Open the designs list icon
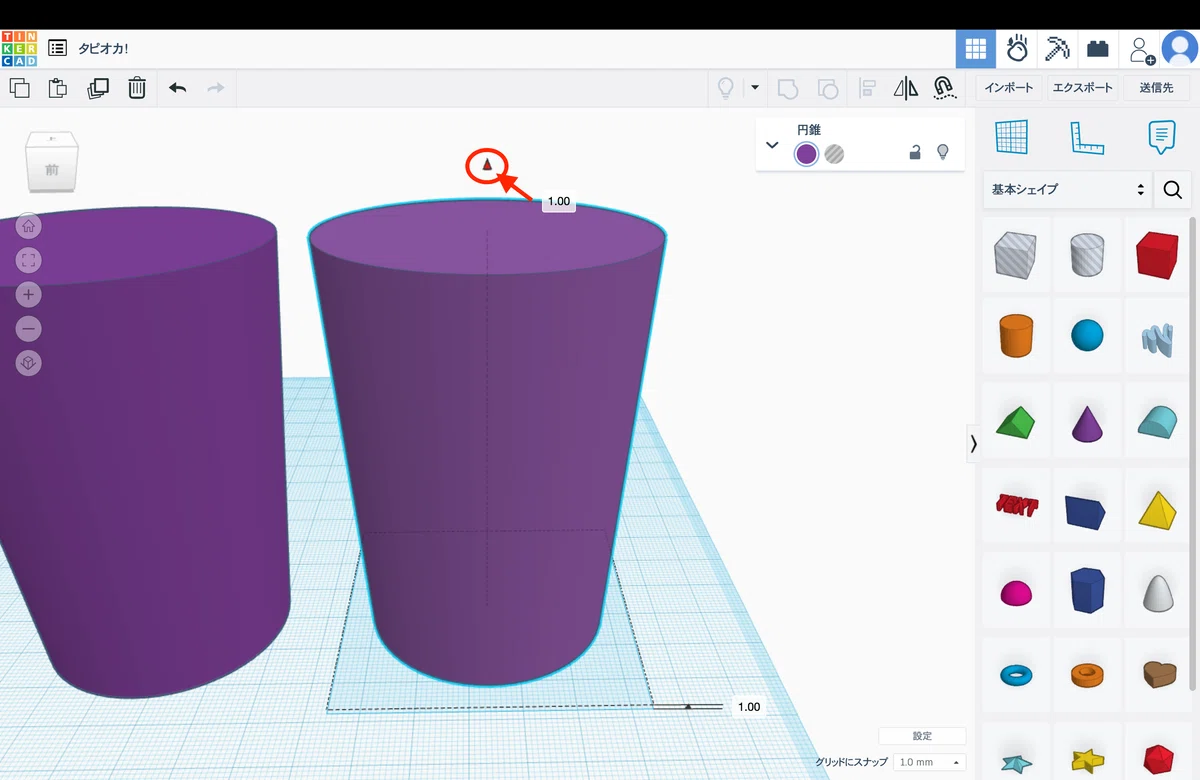 tap(58, 48)
